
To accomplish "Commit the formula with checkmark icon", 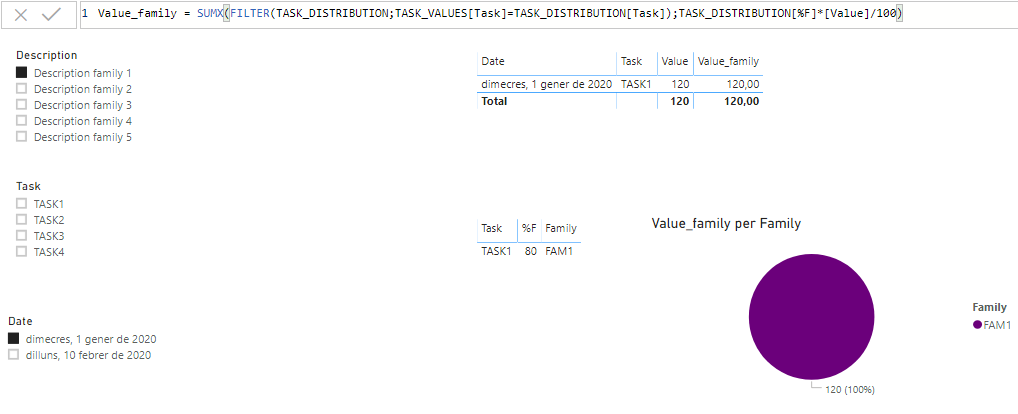I will (x=51, y=15).
